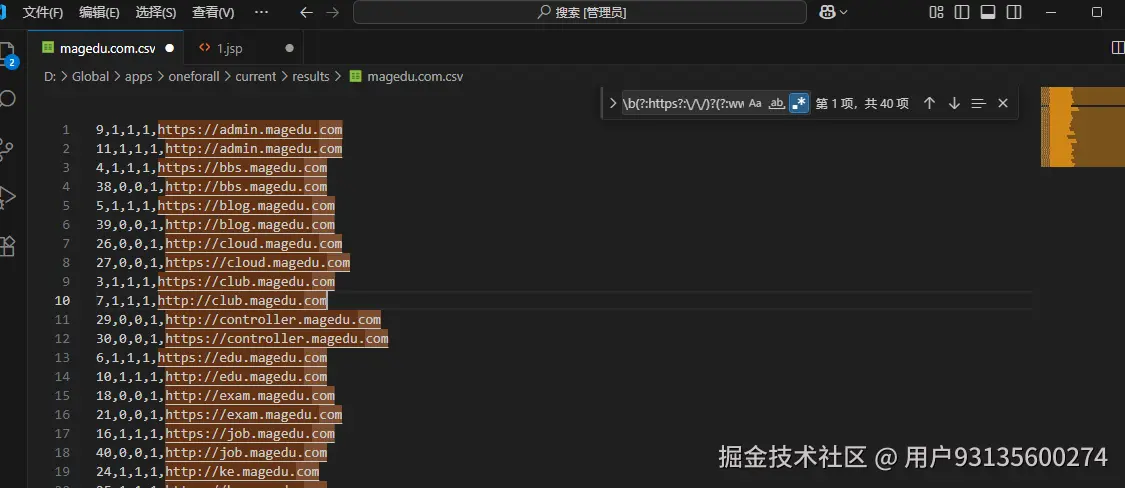Toggle Find in Selection
Screen dimensions: 1125x488
979,103
